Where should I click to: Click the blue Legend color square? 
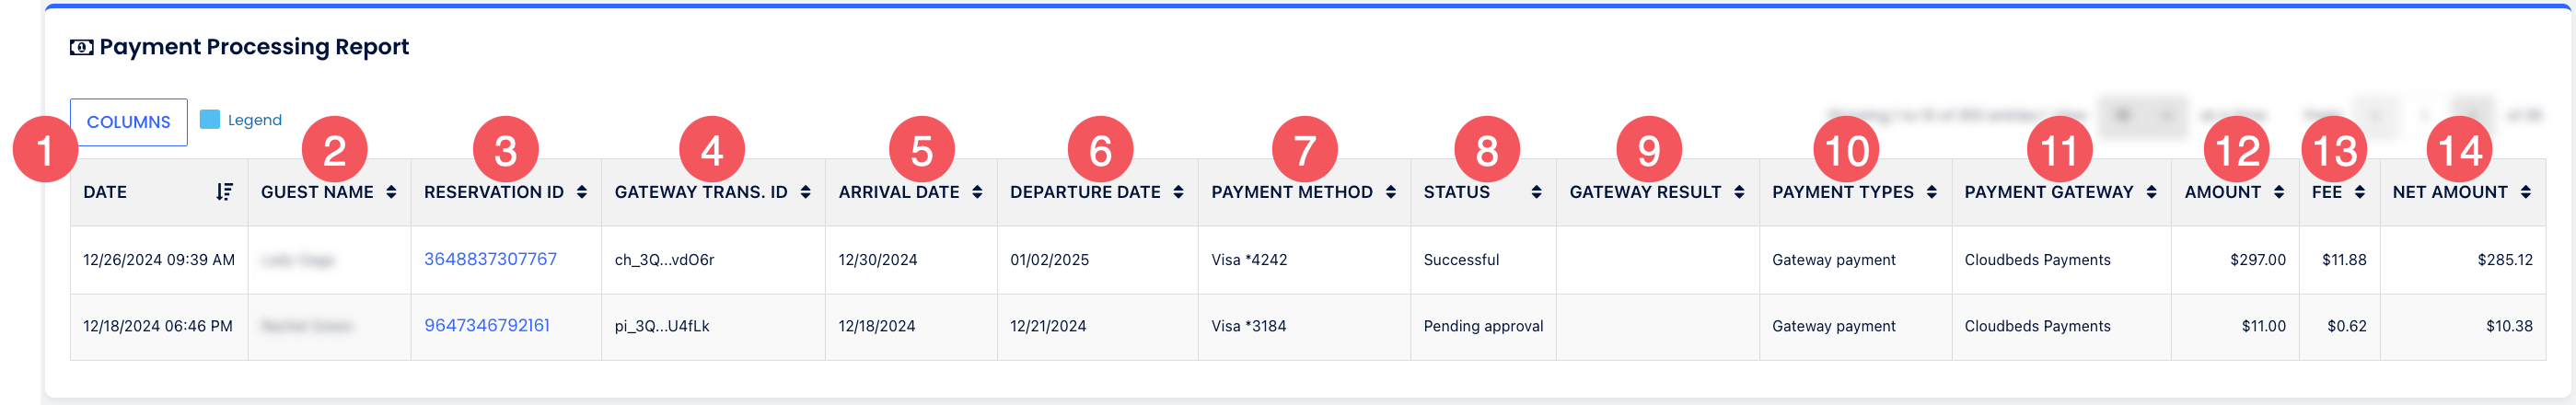click(210, 120)
